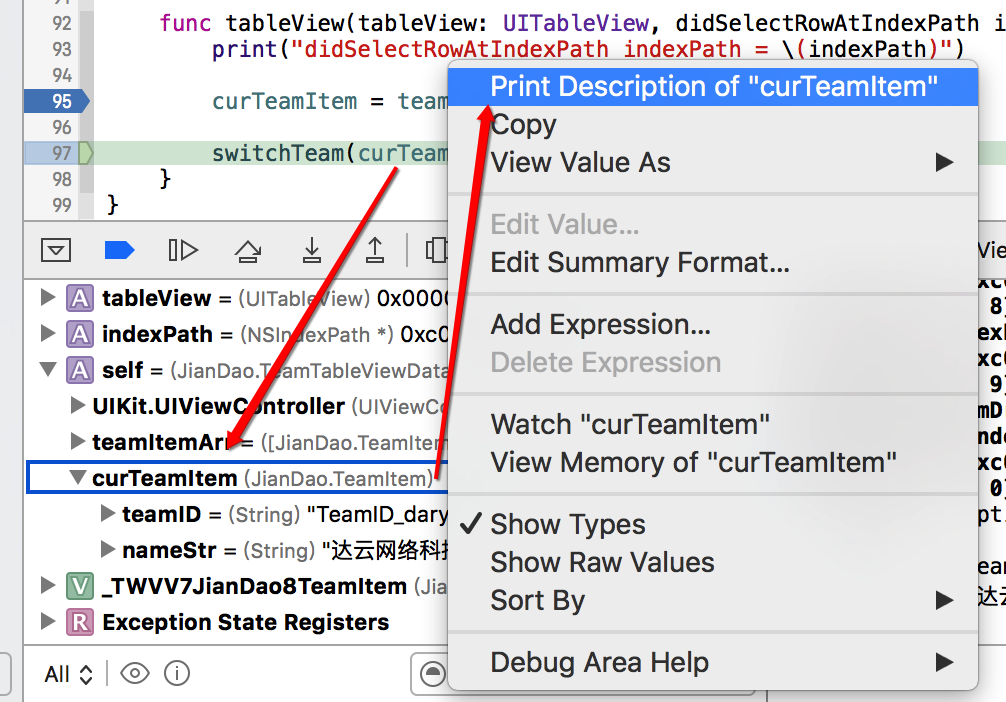Expand the tableView variable
This screenshot has width=1006, height=702.
point(47,297)
